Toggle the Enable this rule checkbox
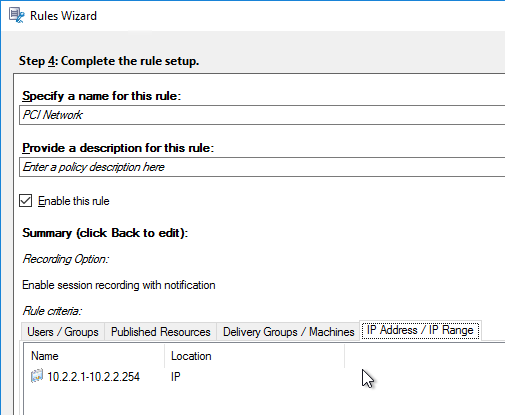This screenshot has height=415, width=505. pyautogui.click(x=26, y=201)
